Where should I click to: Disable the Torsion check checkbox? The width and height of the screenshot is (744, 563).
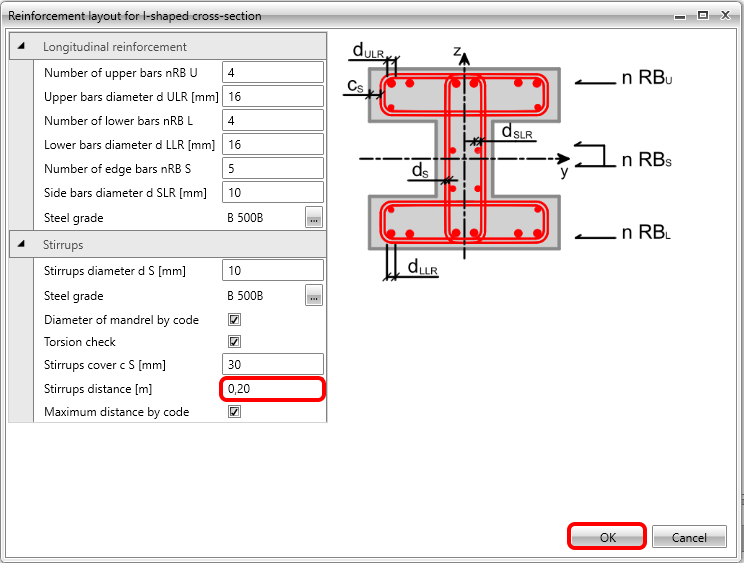tap(235, 342)
